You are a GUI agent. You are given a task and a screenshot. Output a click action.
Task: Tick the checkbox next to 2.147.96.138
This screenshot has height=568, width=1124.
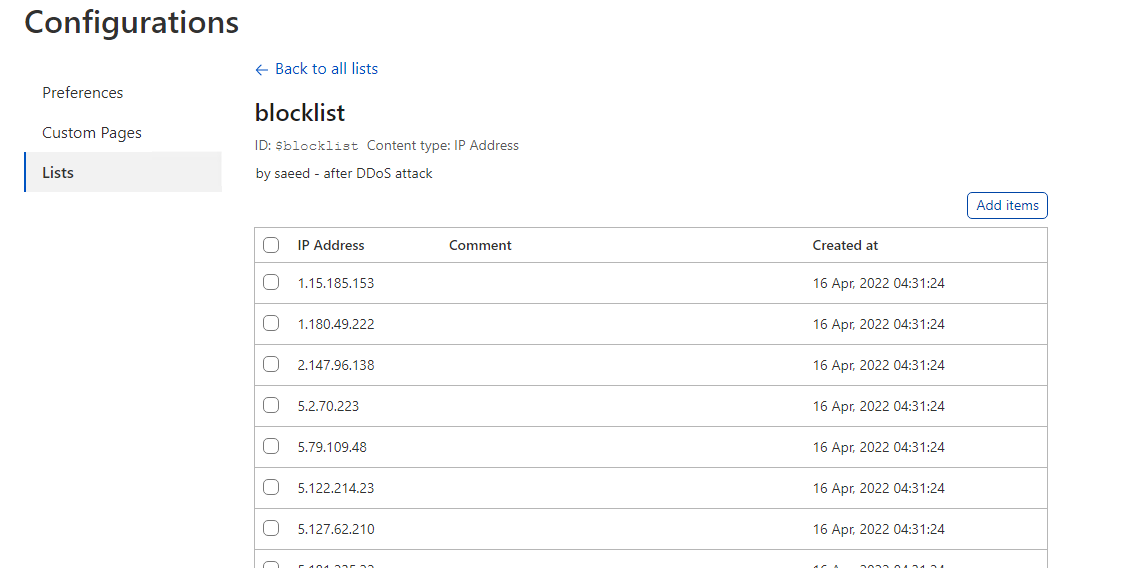pos(271,365)
